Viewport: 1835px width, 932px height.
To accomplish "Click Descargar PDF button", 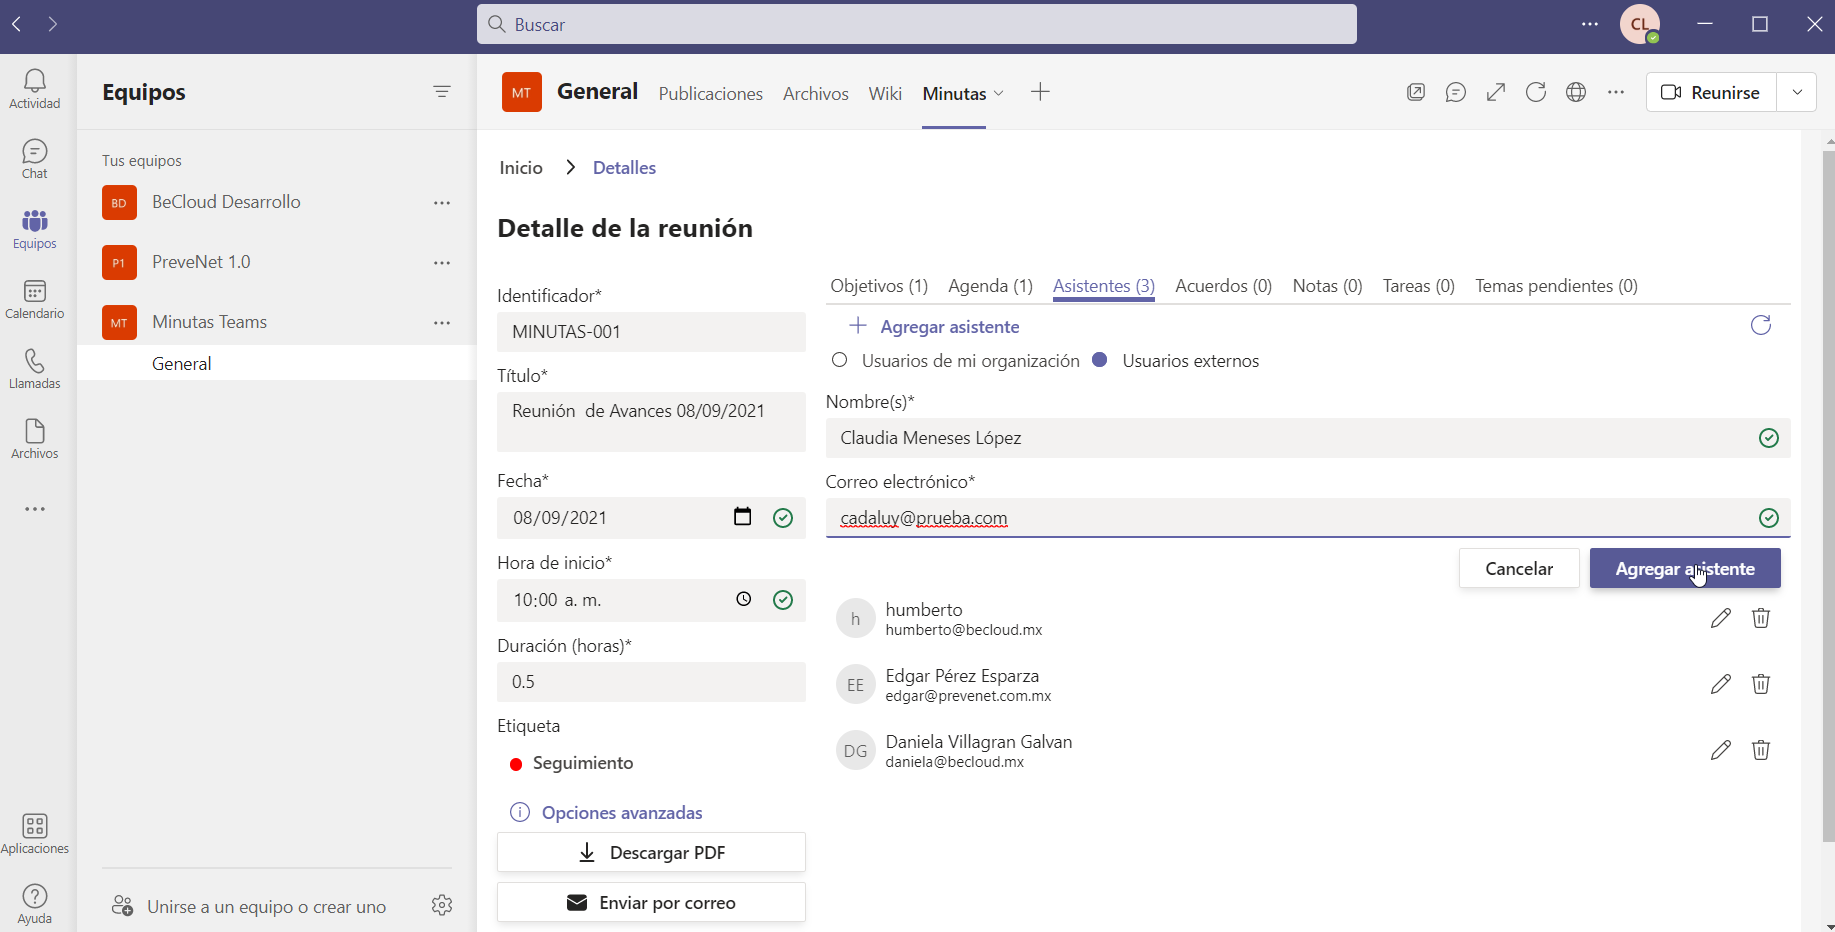I will 651,852.
